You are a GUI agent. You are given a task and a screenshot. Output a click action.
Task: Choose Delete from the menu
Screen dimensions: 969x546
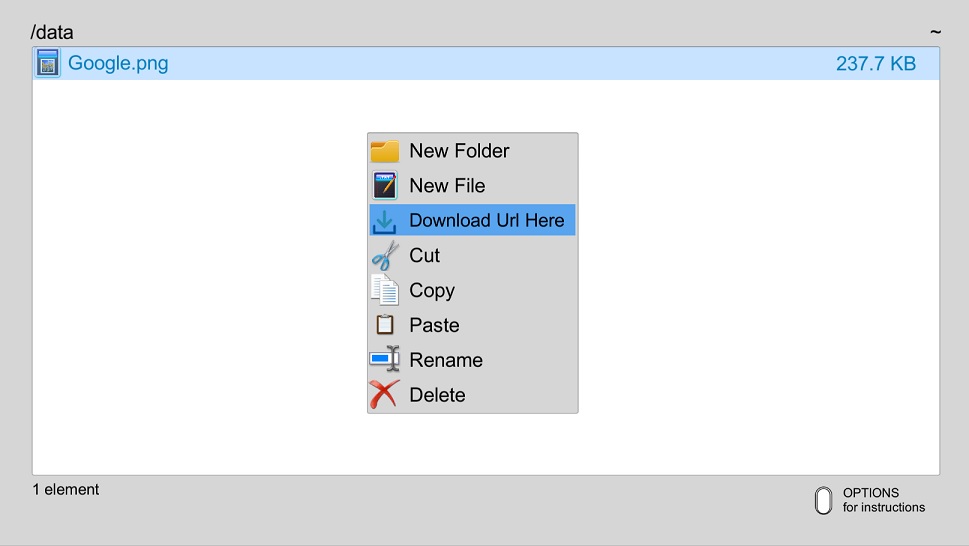point(473,395)
